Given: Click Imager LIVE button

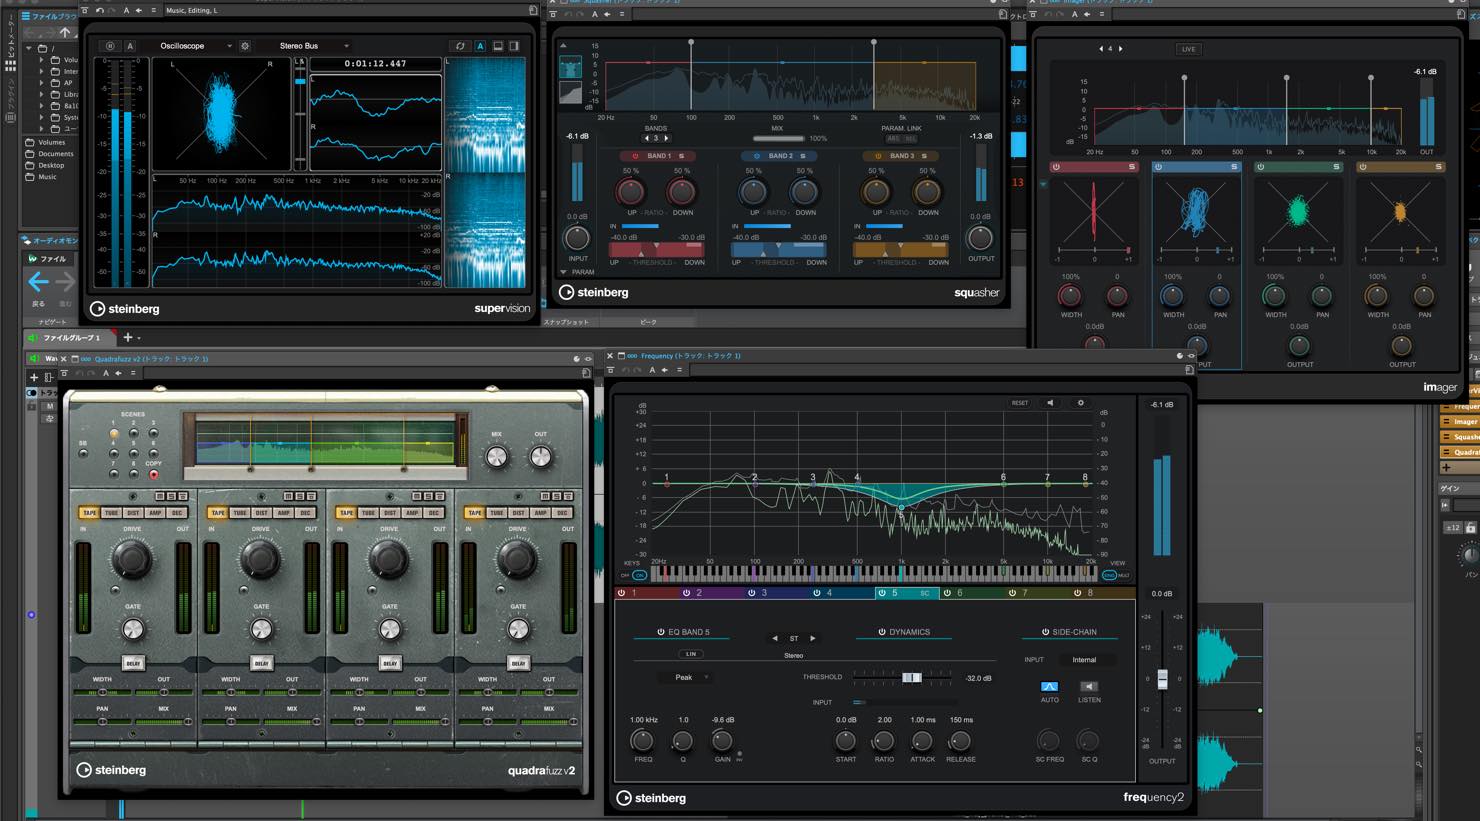Looking at the screenshot, I should [1188, 49].
